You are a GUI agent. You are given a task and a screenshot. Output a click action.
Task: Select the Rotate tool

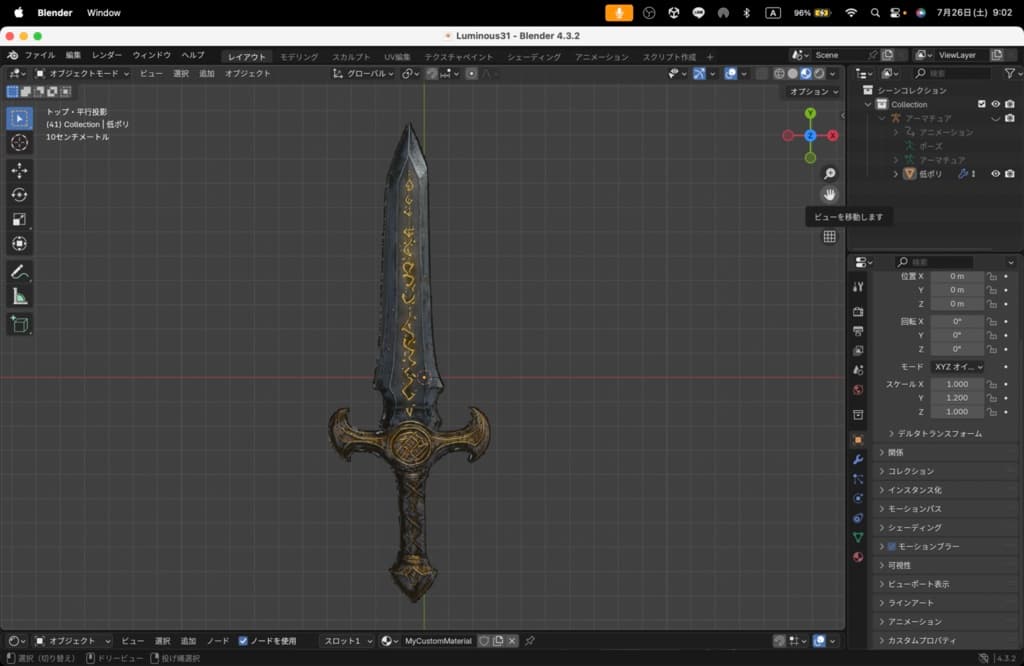coord(19,195)
